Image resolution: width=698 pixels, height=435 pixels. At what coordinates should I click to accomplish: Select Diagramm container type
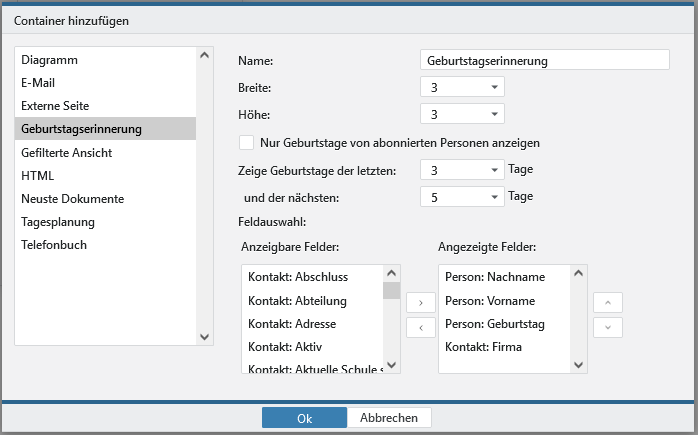tap(50, 60)
